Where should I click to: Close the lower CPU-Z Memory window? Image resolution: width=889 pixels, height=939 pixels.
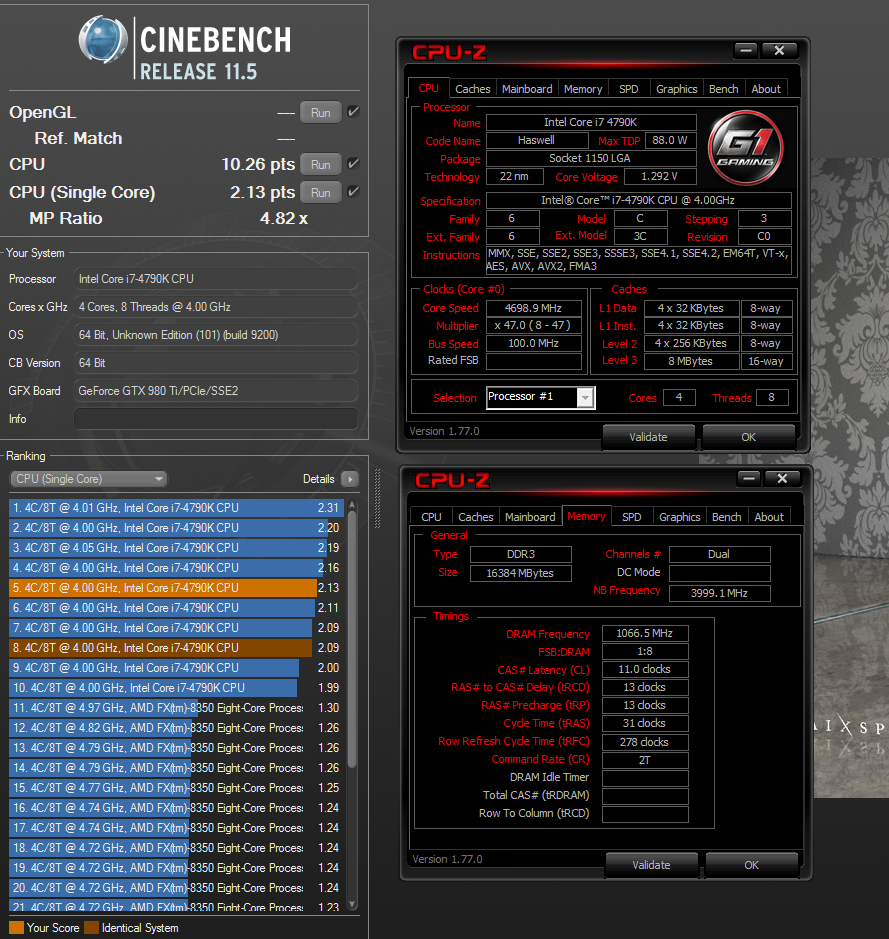(x=782, y=478)
